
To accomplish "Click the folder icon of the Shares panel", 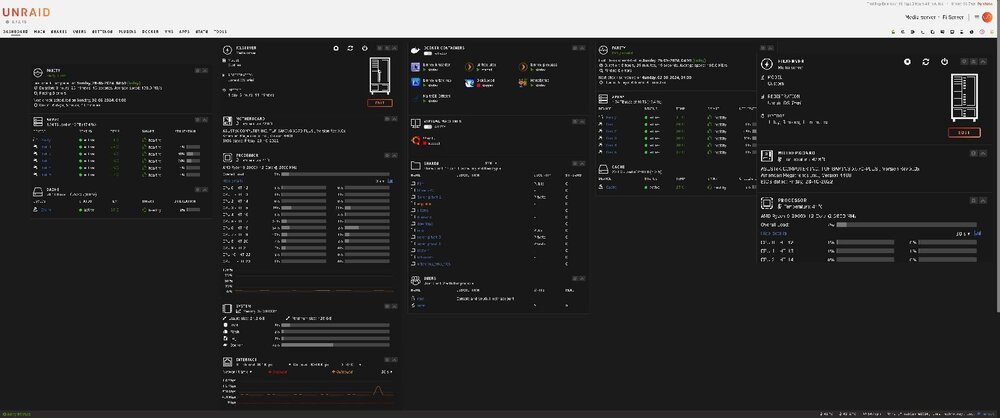I will tap(415, 165).
